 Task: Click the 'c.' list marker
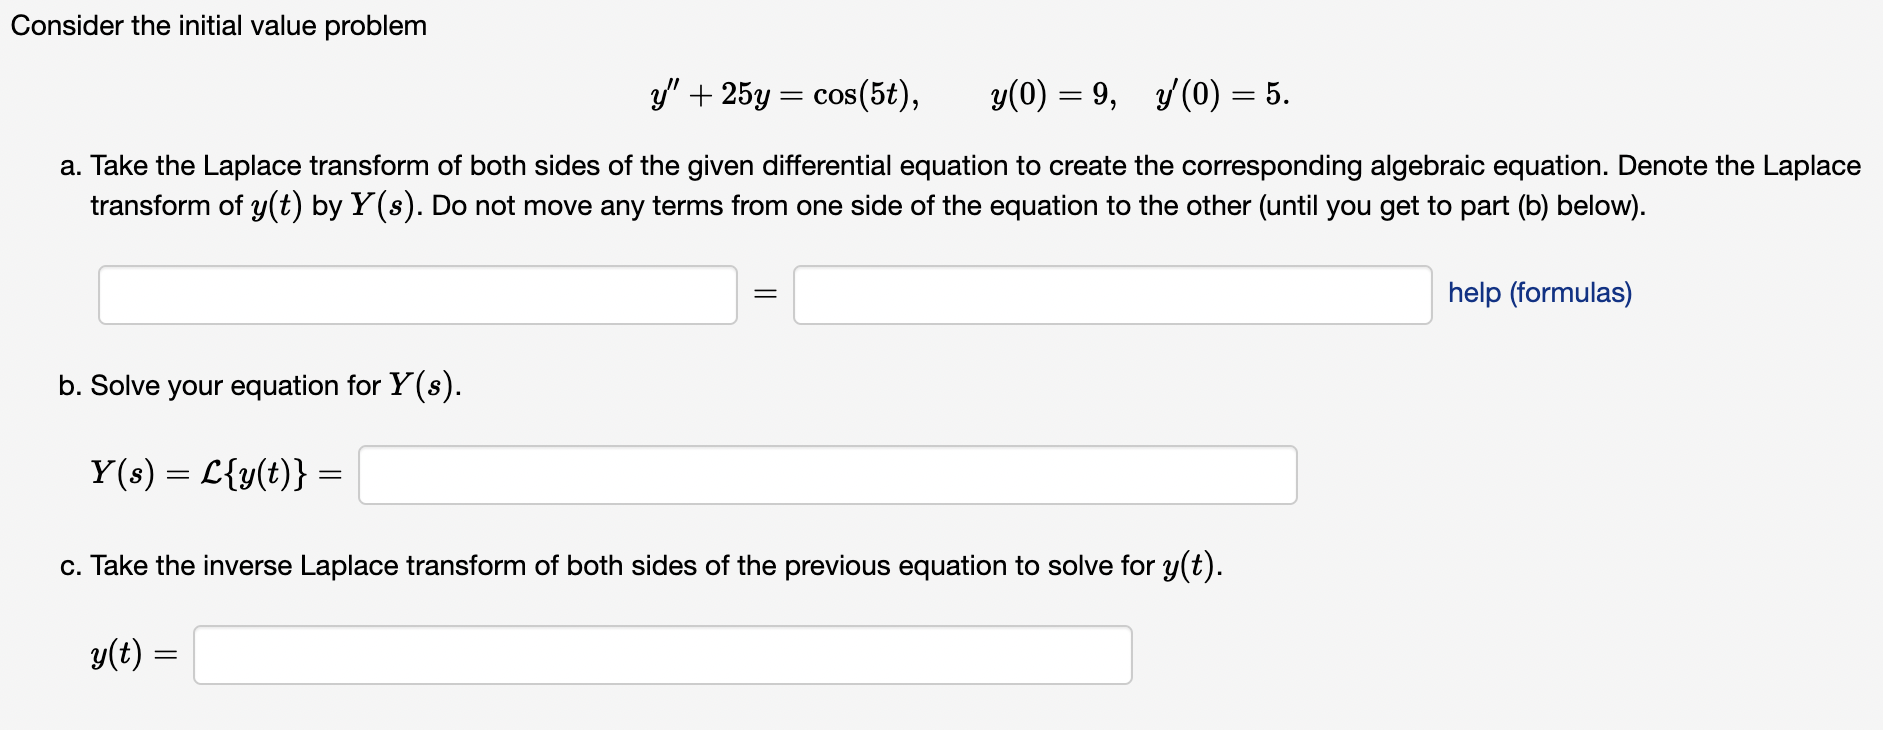point(71,566)
